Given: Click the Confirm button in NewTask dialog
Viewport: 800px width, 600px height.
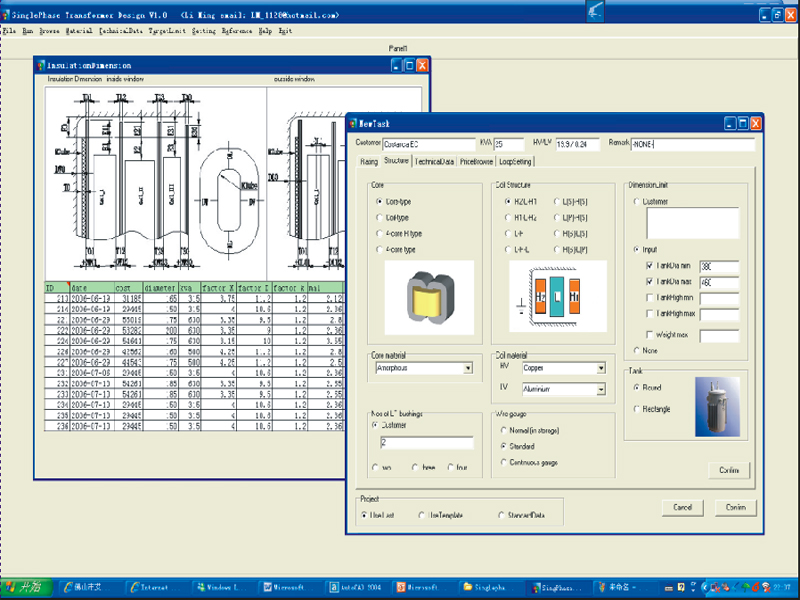Looking at the screenshot, I should pyautogui.click(x=736, y=508).
